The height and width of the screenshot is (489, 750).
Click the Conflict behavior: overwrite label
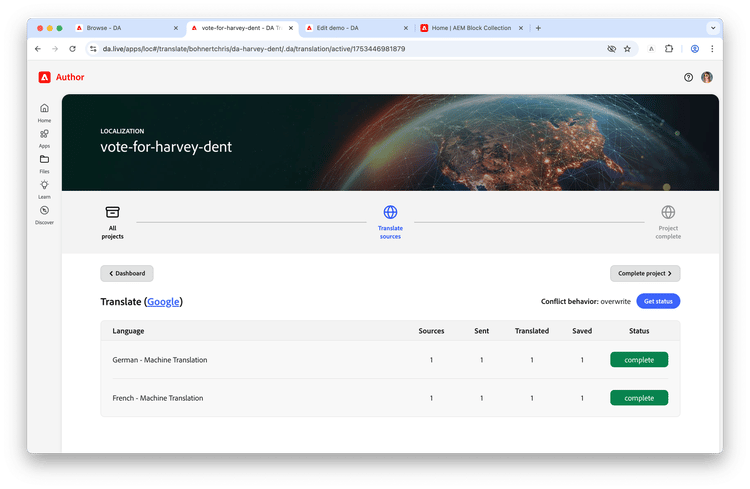[x=586, y=301]
